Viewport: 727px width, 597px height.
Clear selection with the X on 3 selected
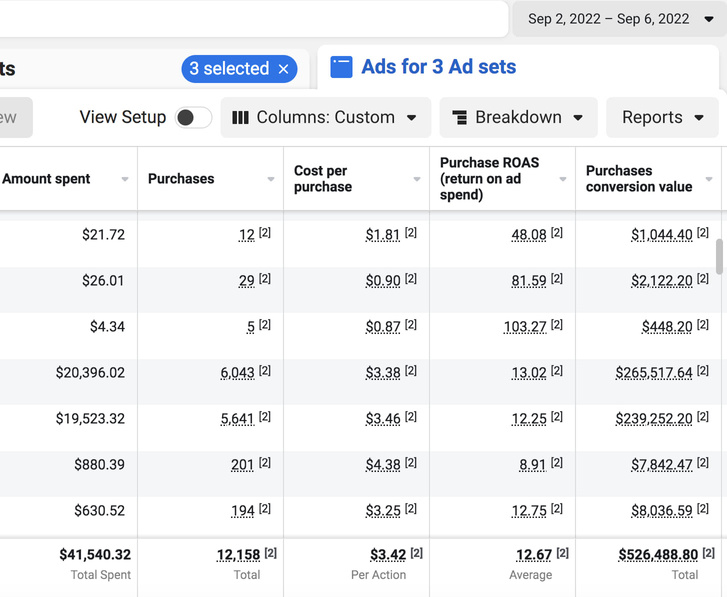coord(283,69)
